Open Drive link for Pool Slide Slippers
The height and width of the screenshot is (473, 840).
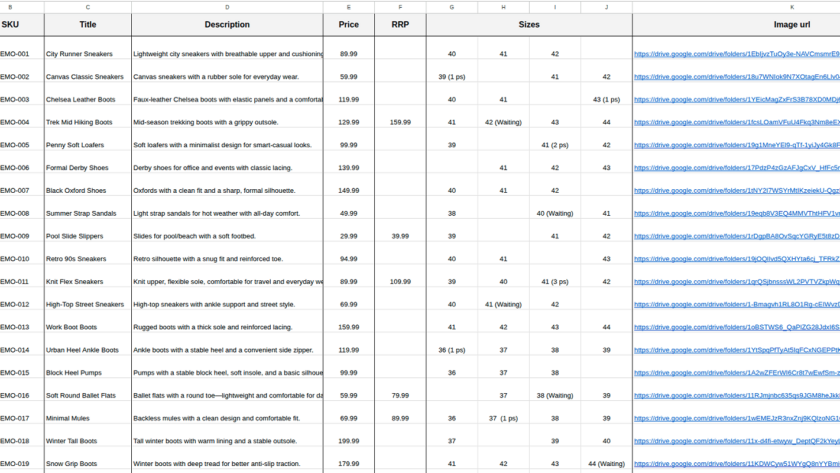click(x=737, y=236)
